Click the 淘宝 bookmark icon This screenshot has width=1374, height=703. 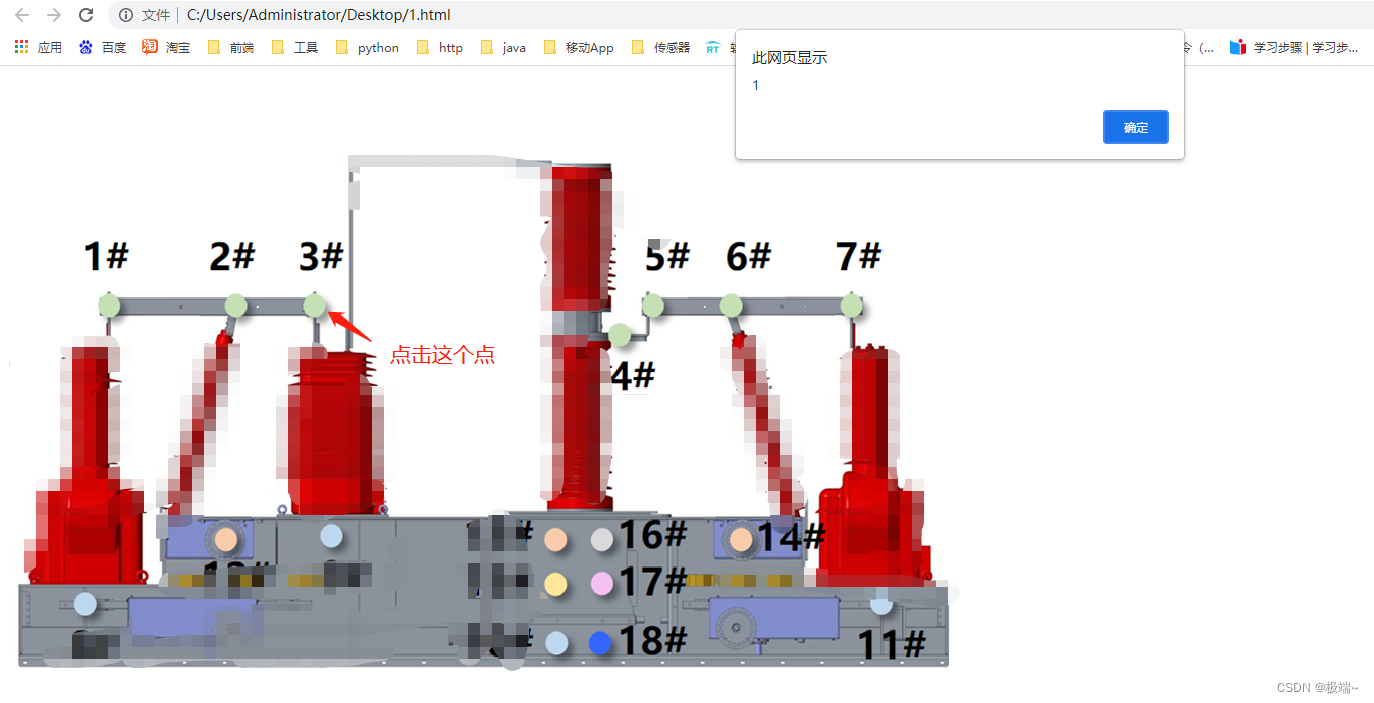[150, 46]
